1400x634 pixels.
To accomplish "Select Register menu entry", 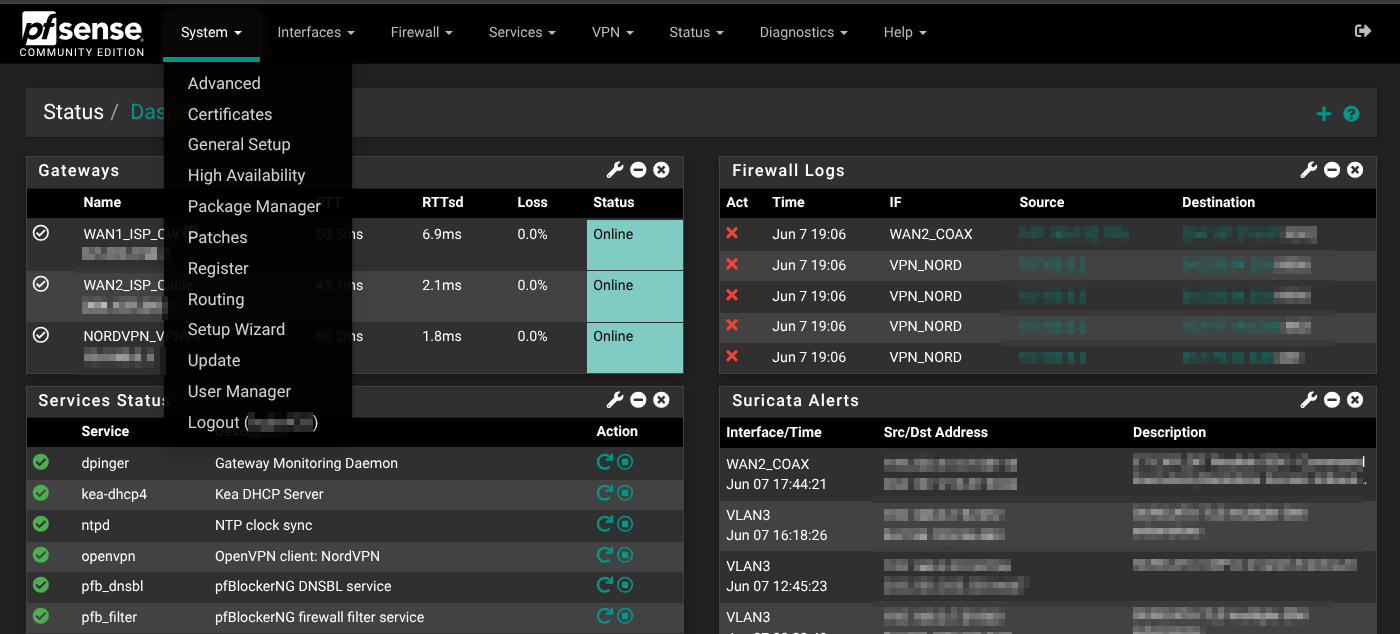I will [218, 268].
